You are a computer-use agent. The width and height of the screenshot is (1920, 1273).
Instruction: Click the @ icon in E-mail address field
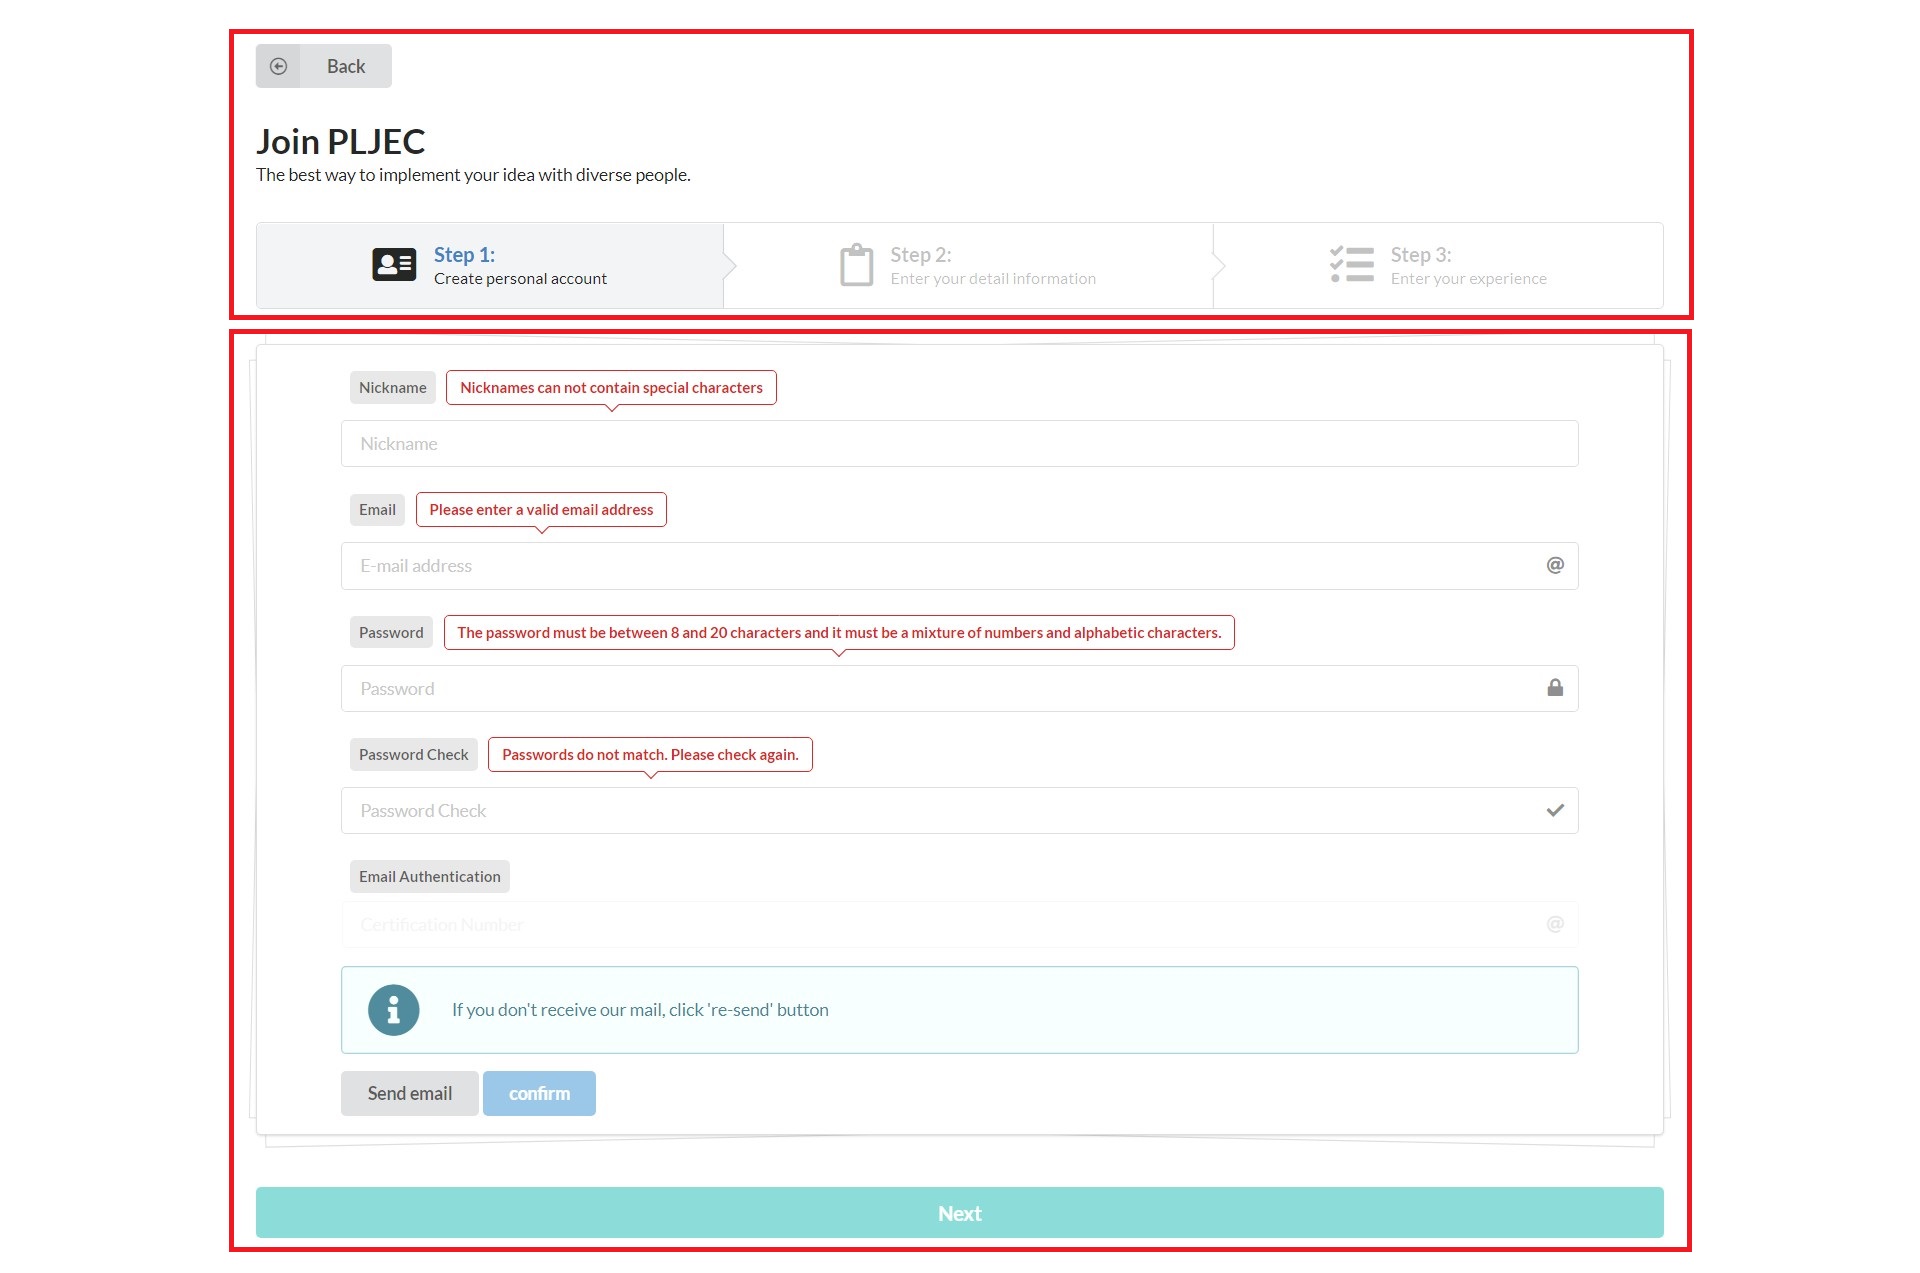coord(1555,565)
